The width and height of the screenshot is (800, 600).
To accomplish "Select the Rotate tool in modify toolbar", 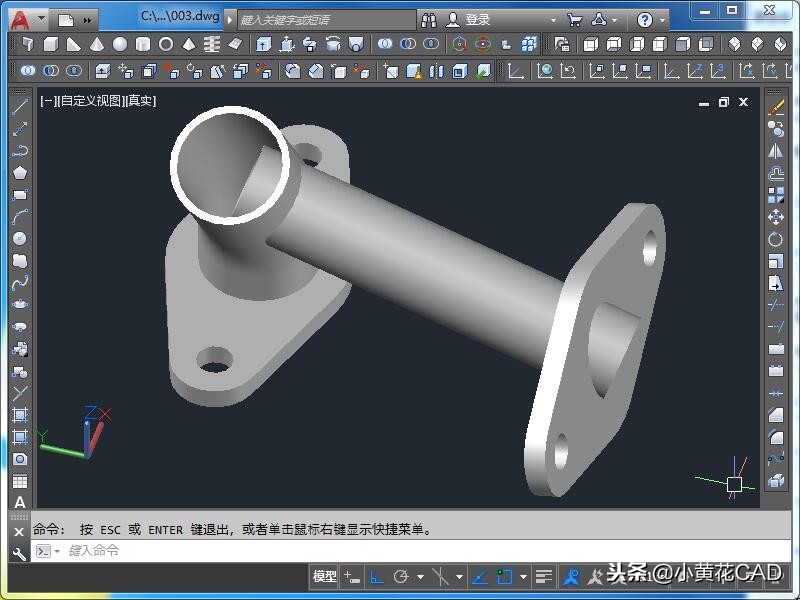I will pyautogui.click(x=776, y=239).
